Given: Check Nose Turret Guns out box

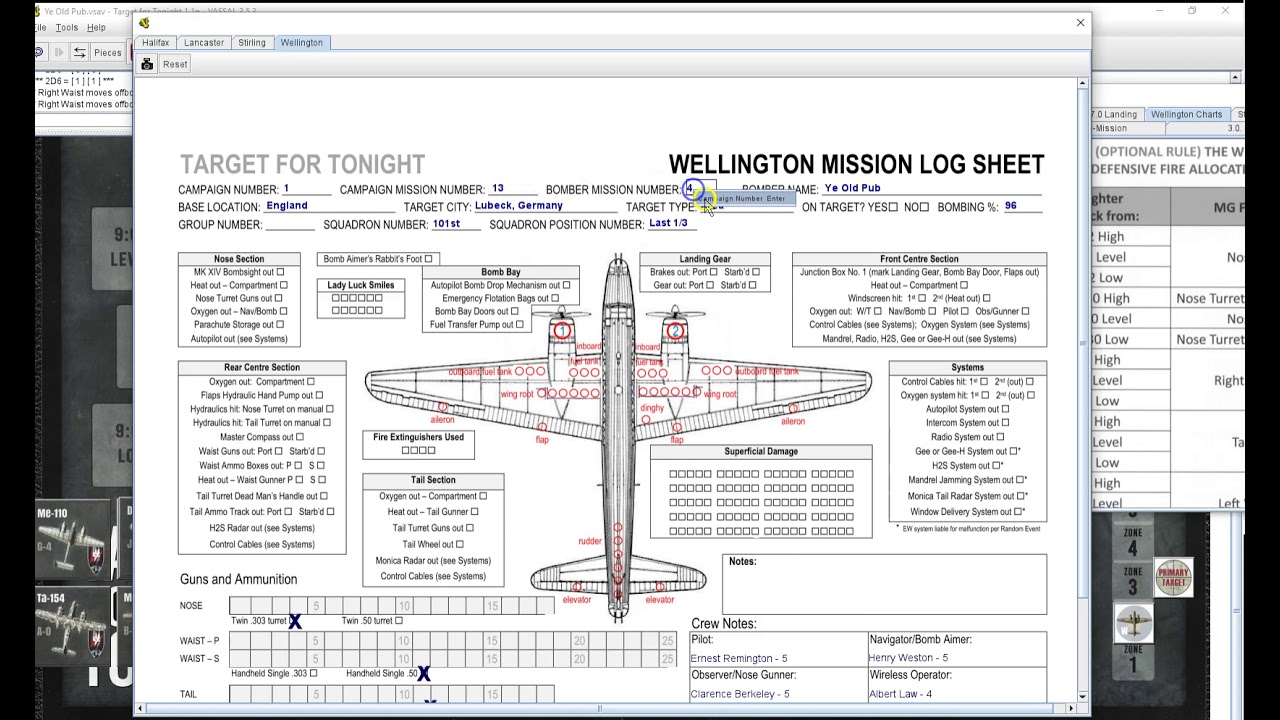Looking at the screenshot, I should 280,298.
